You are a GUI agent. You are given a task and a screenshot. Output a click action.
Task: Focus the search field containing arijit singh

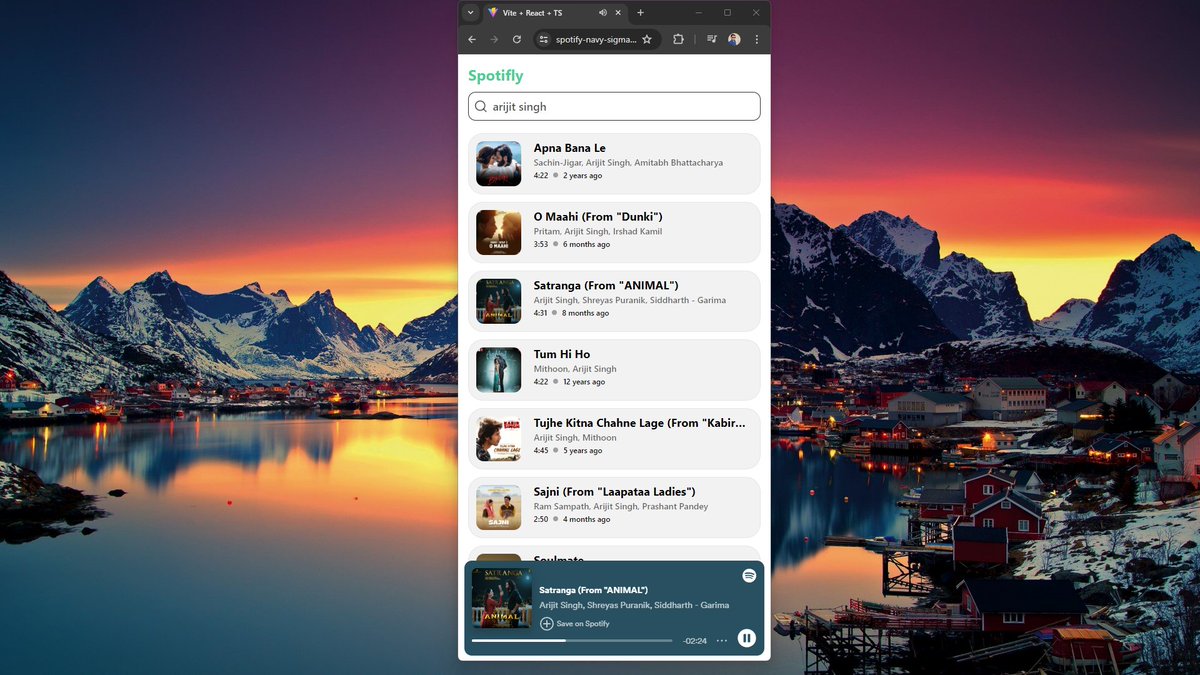tap(614, 106)
